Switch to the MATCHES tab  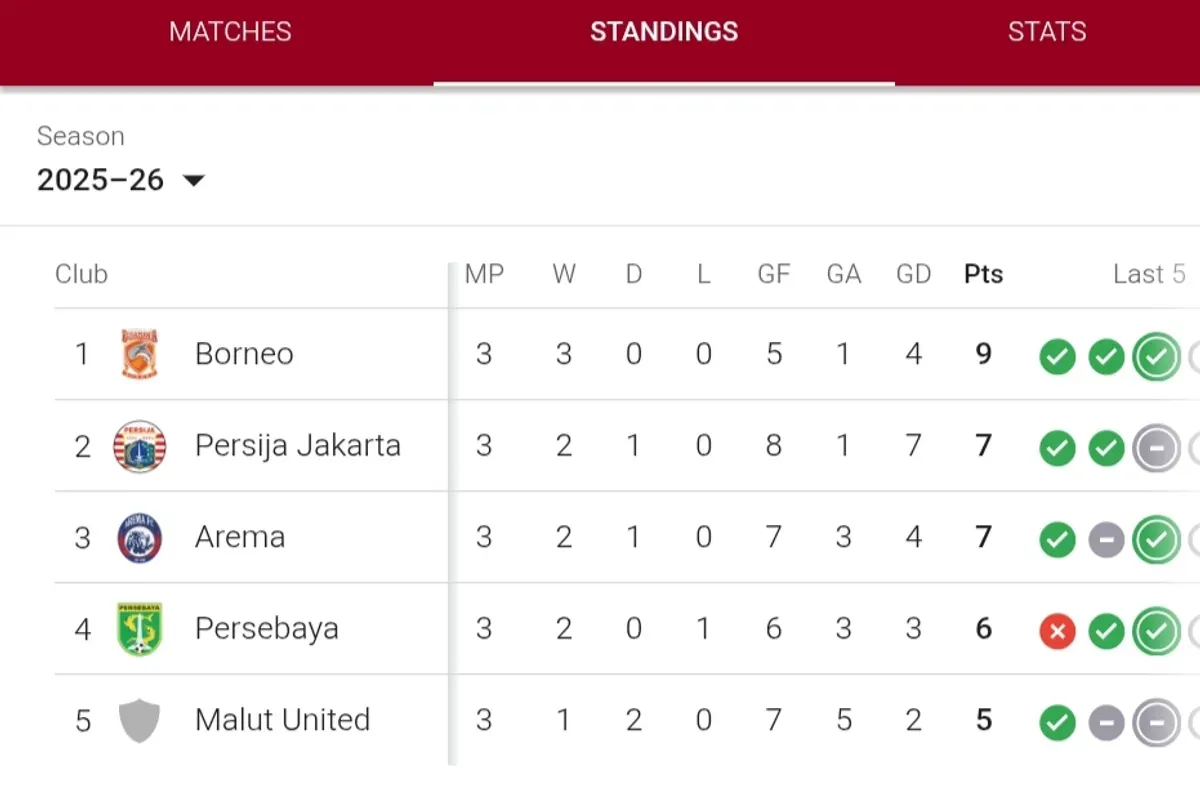[x=230, y=32]
